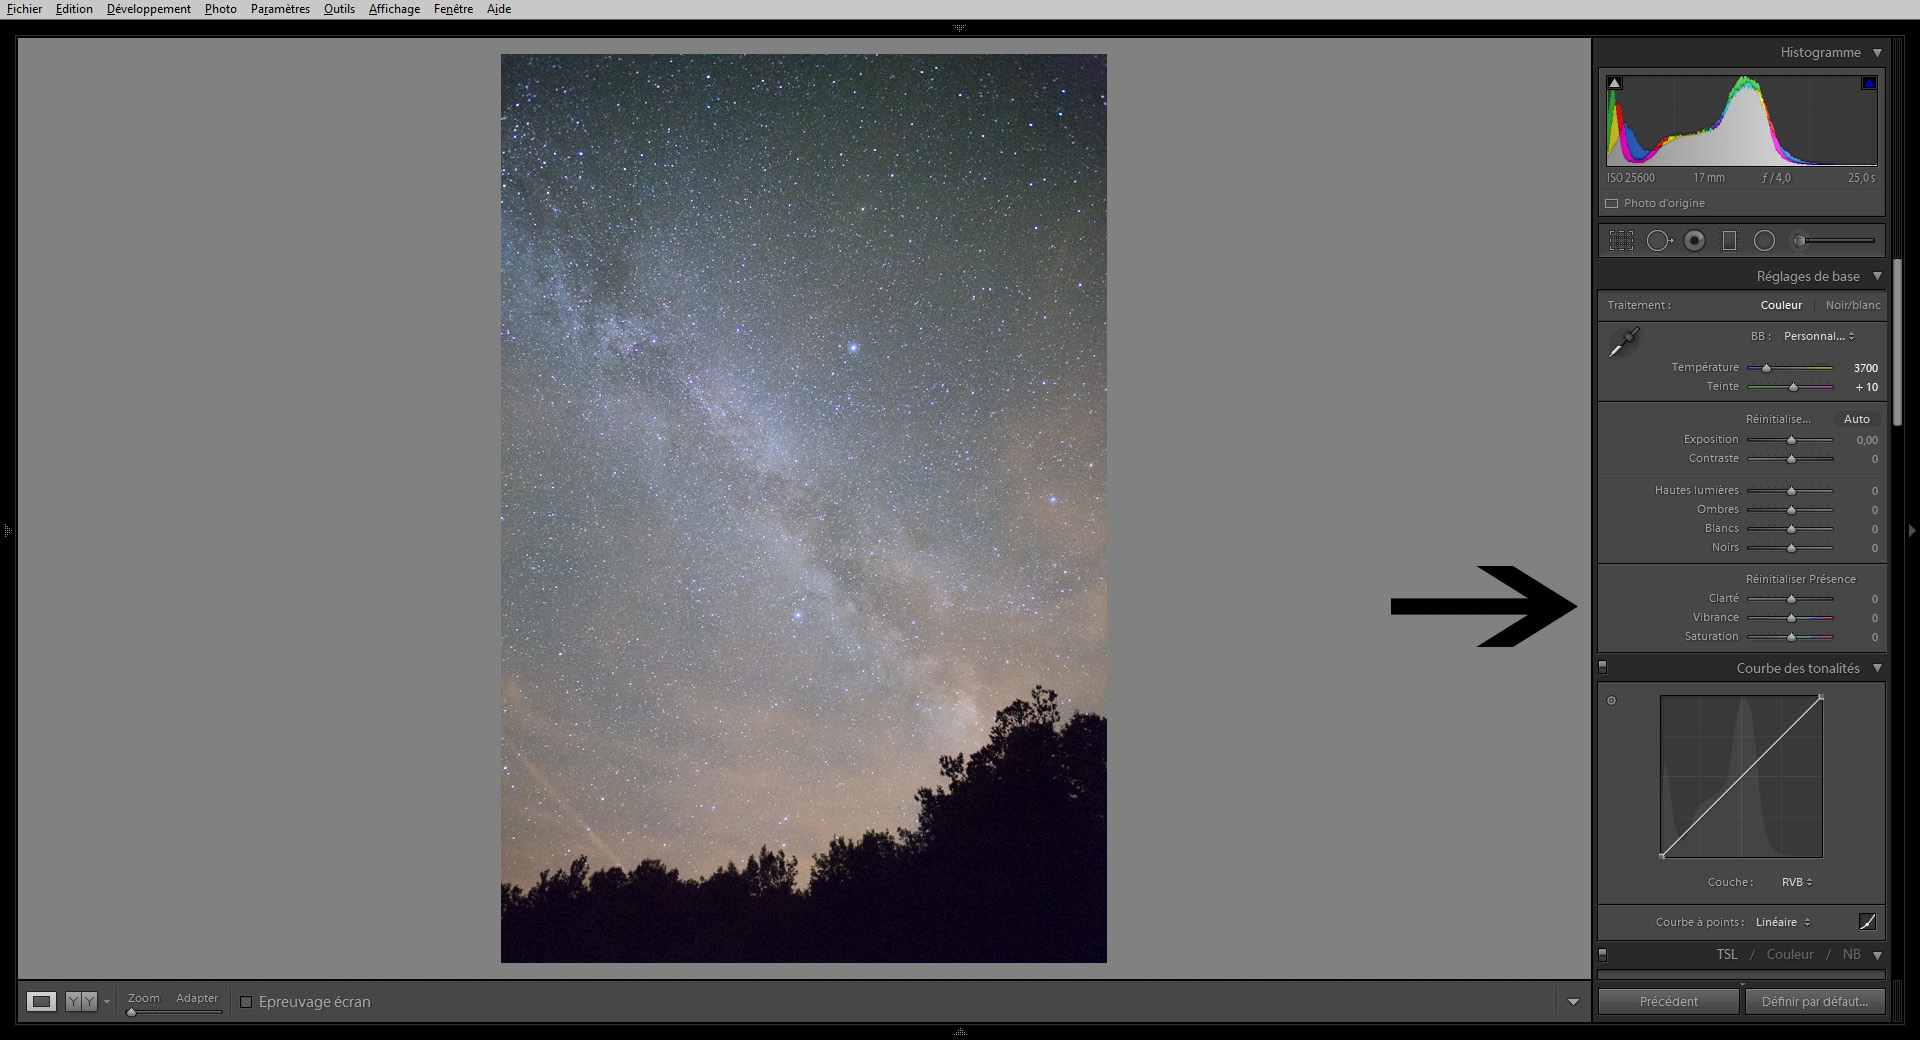Click the Contraste slider
1920x1040 pixels.
tap(1790, 459)
